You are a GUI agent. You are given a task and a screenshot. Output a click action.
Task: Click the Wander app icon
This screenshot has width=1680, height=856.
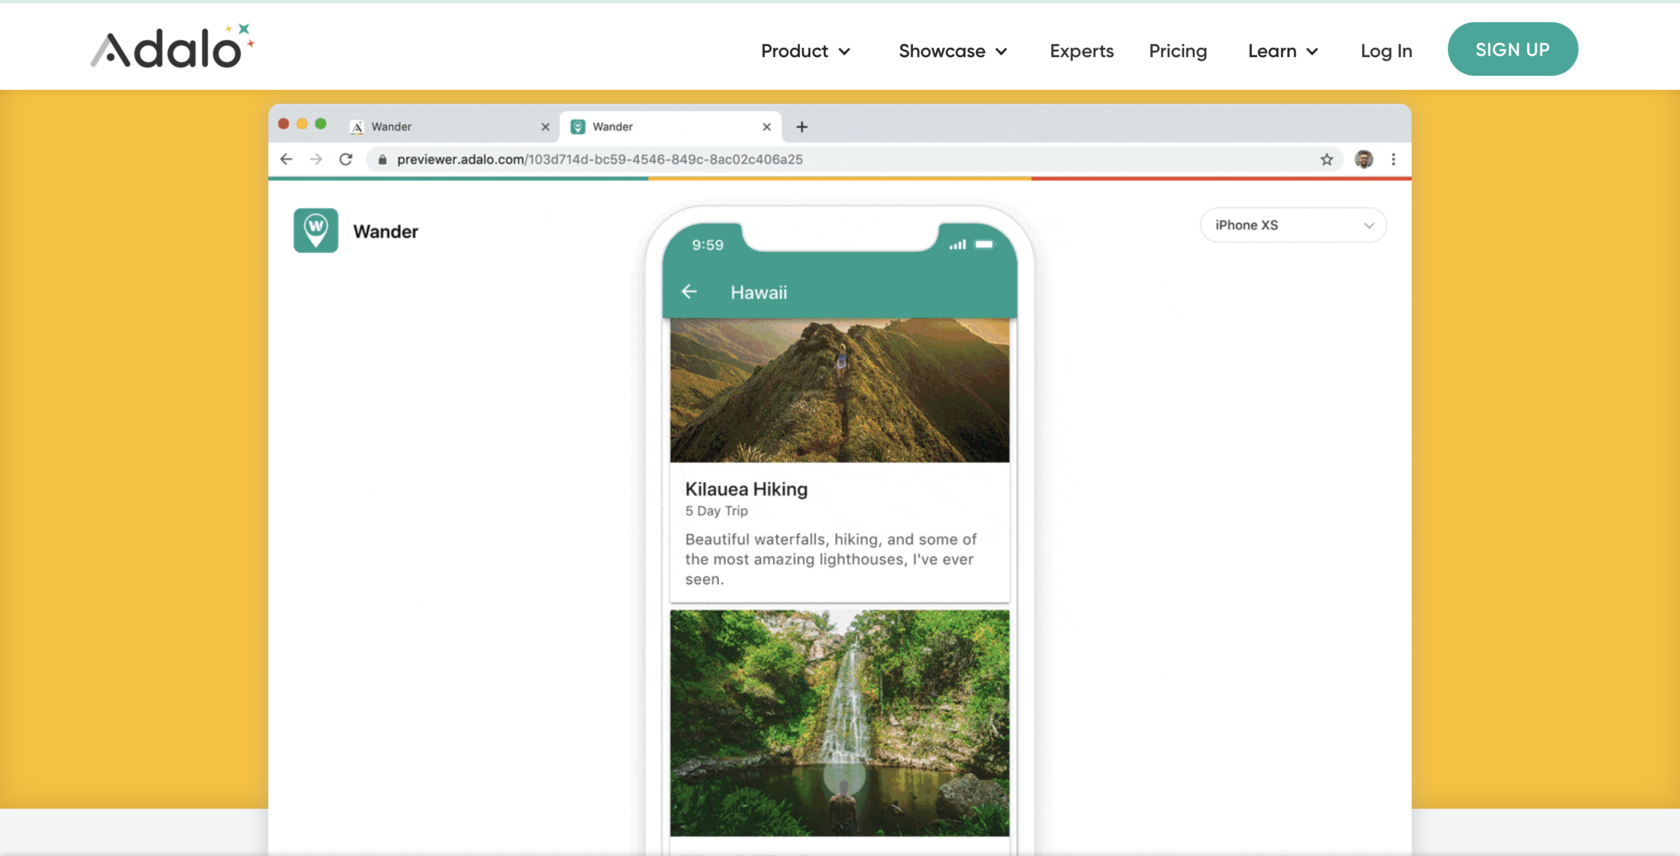pos(316,231)
